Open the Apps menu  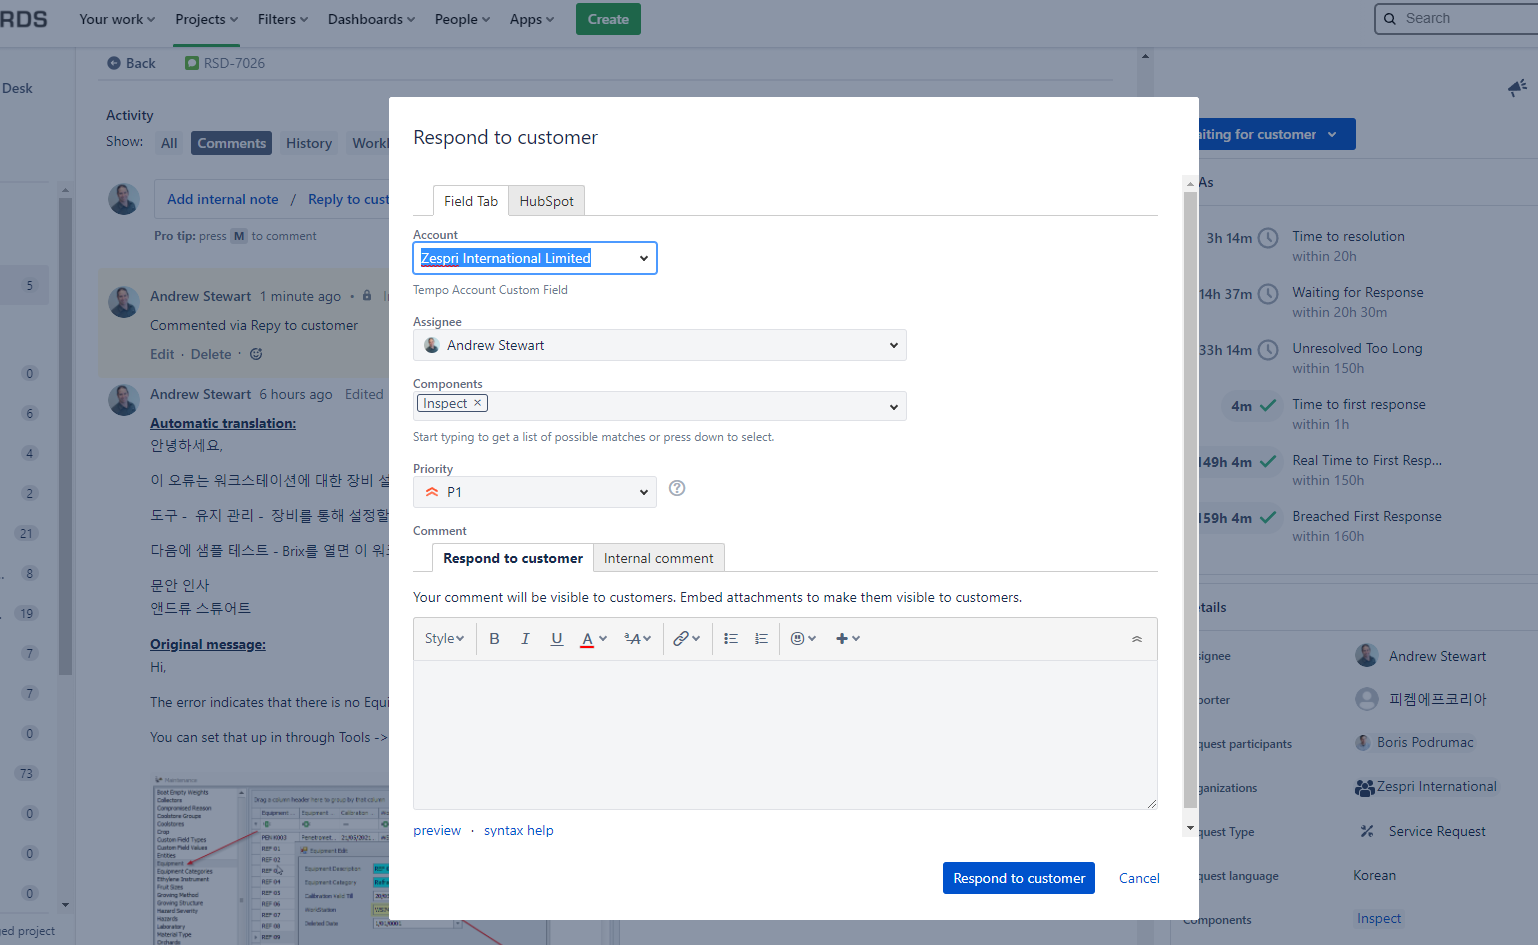click(531, 19)
